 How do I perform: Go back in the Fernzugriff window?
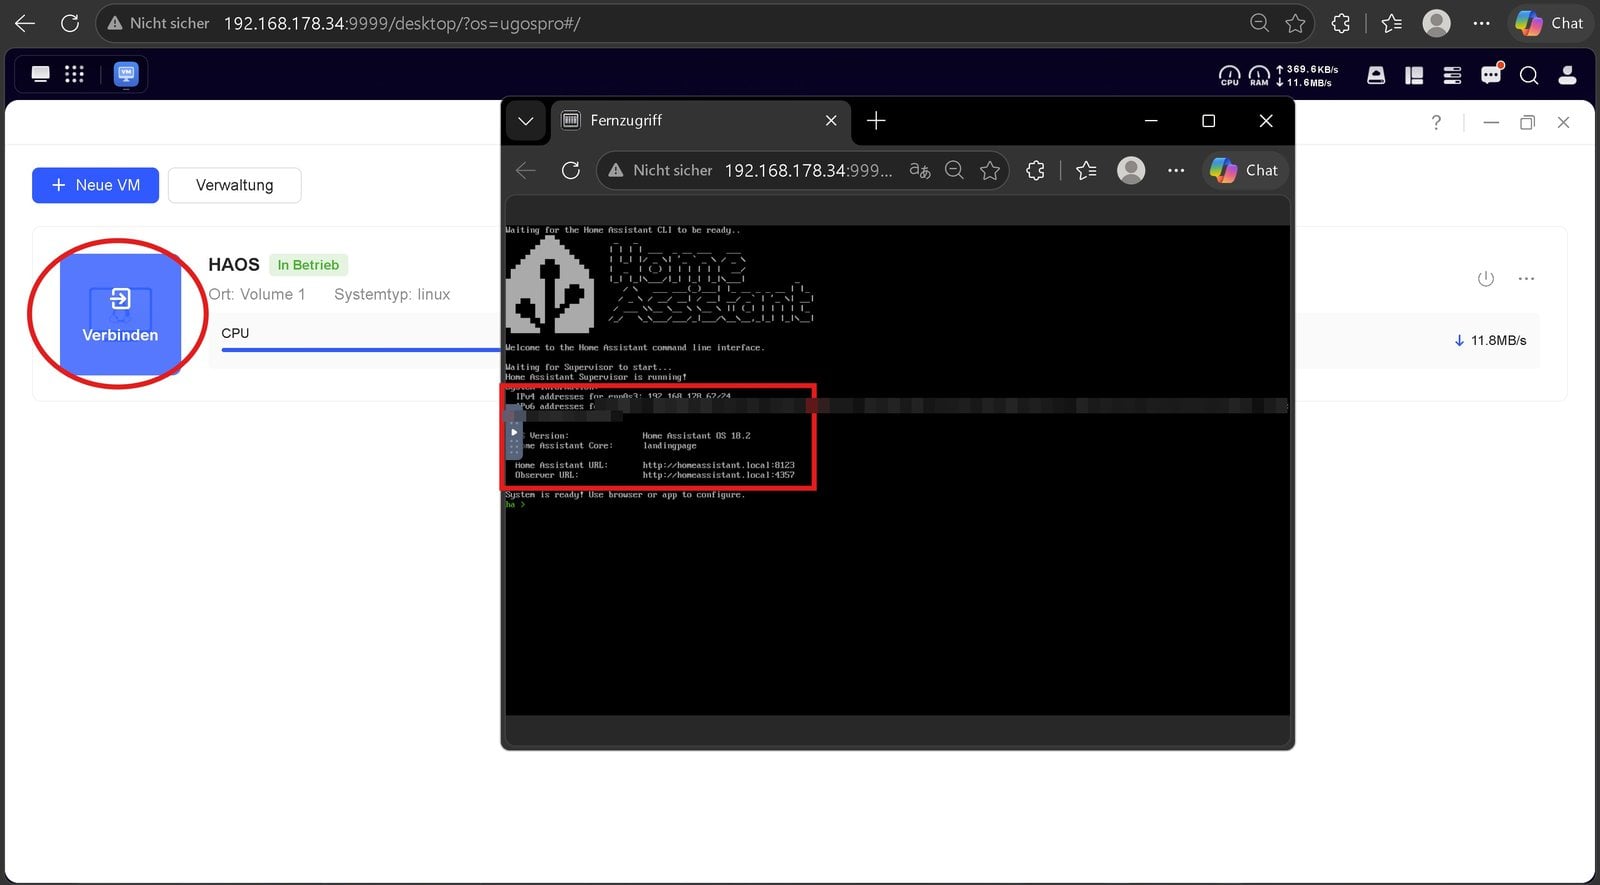click(526, 170)
